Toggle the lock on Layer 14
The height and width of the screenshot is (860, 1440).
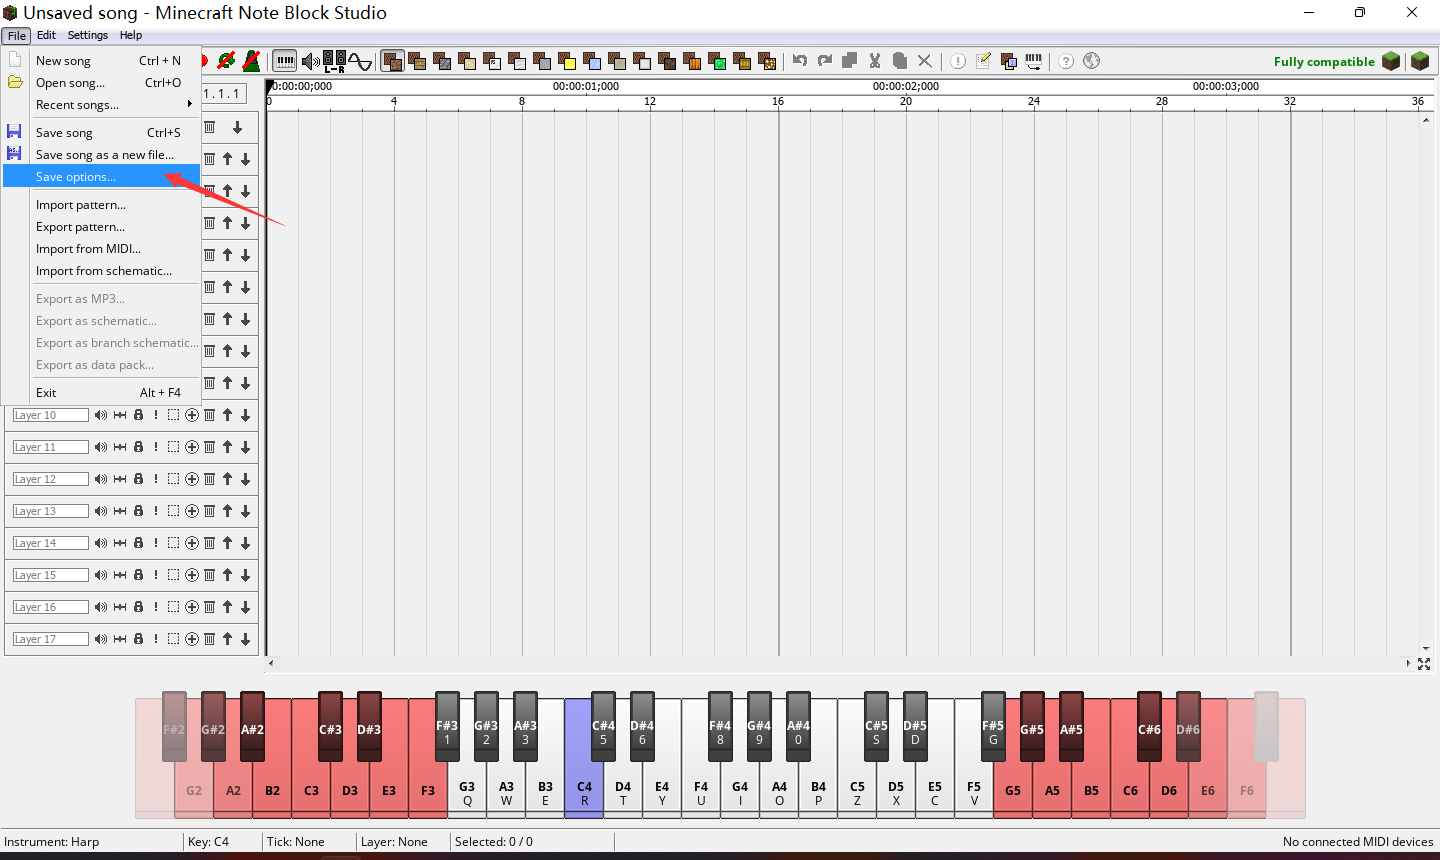[139, 543]
